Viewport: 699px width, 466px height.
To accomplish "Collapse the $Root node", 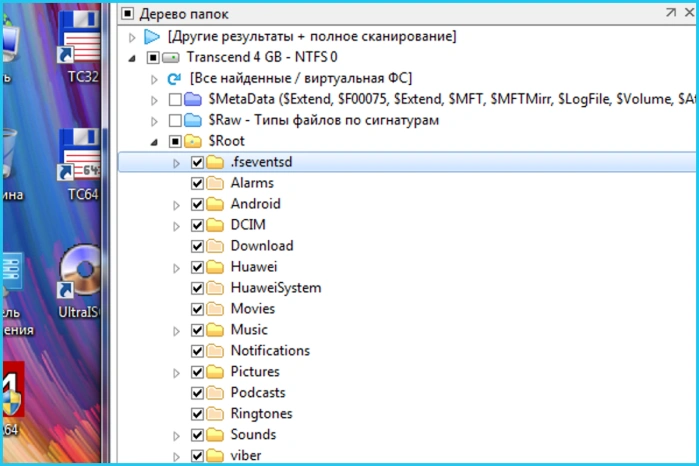I will point(154,142).
